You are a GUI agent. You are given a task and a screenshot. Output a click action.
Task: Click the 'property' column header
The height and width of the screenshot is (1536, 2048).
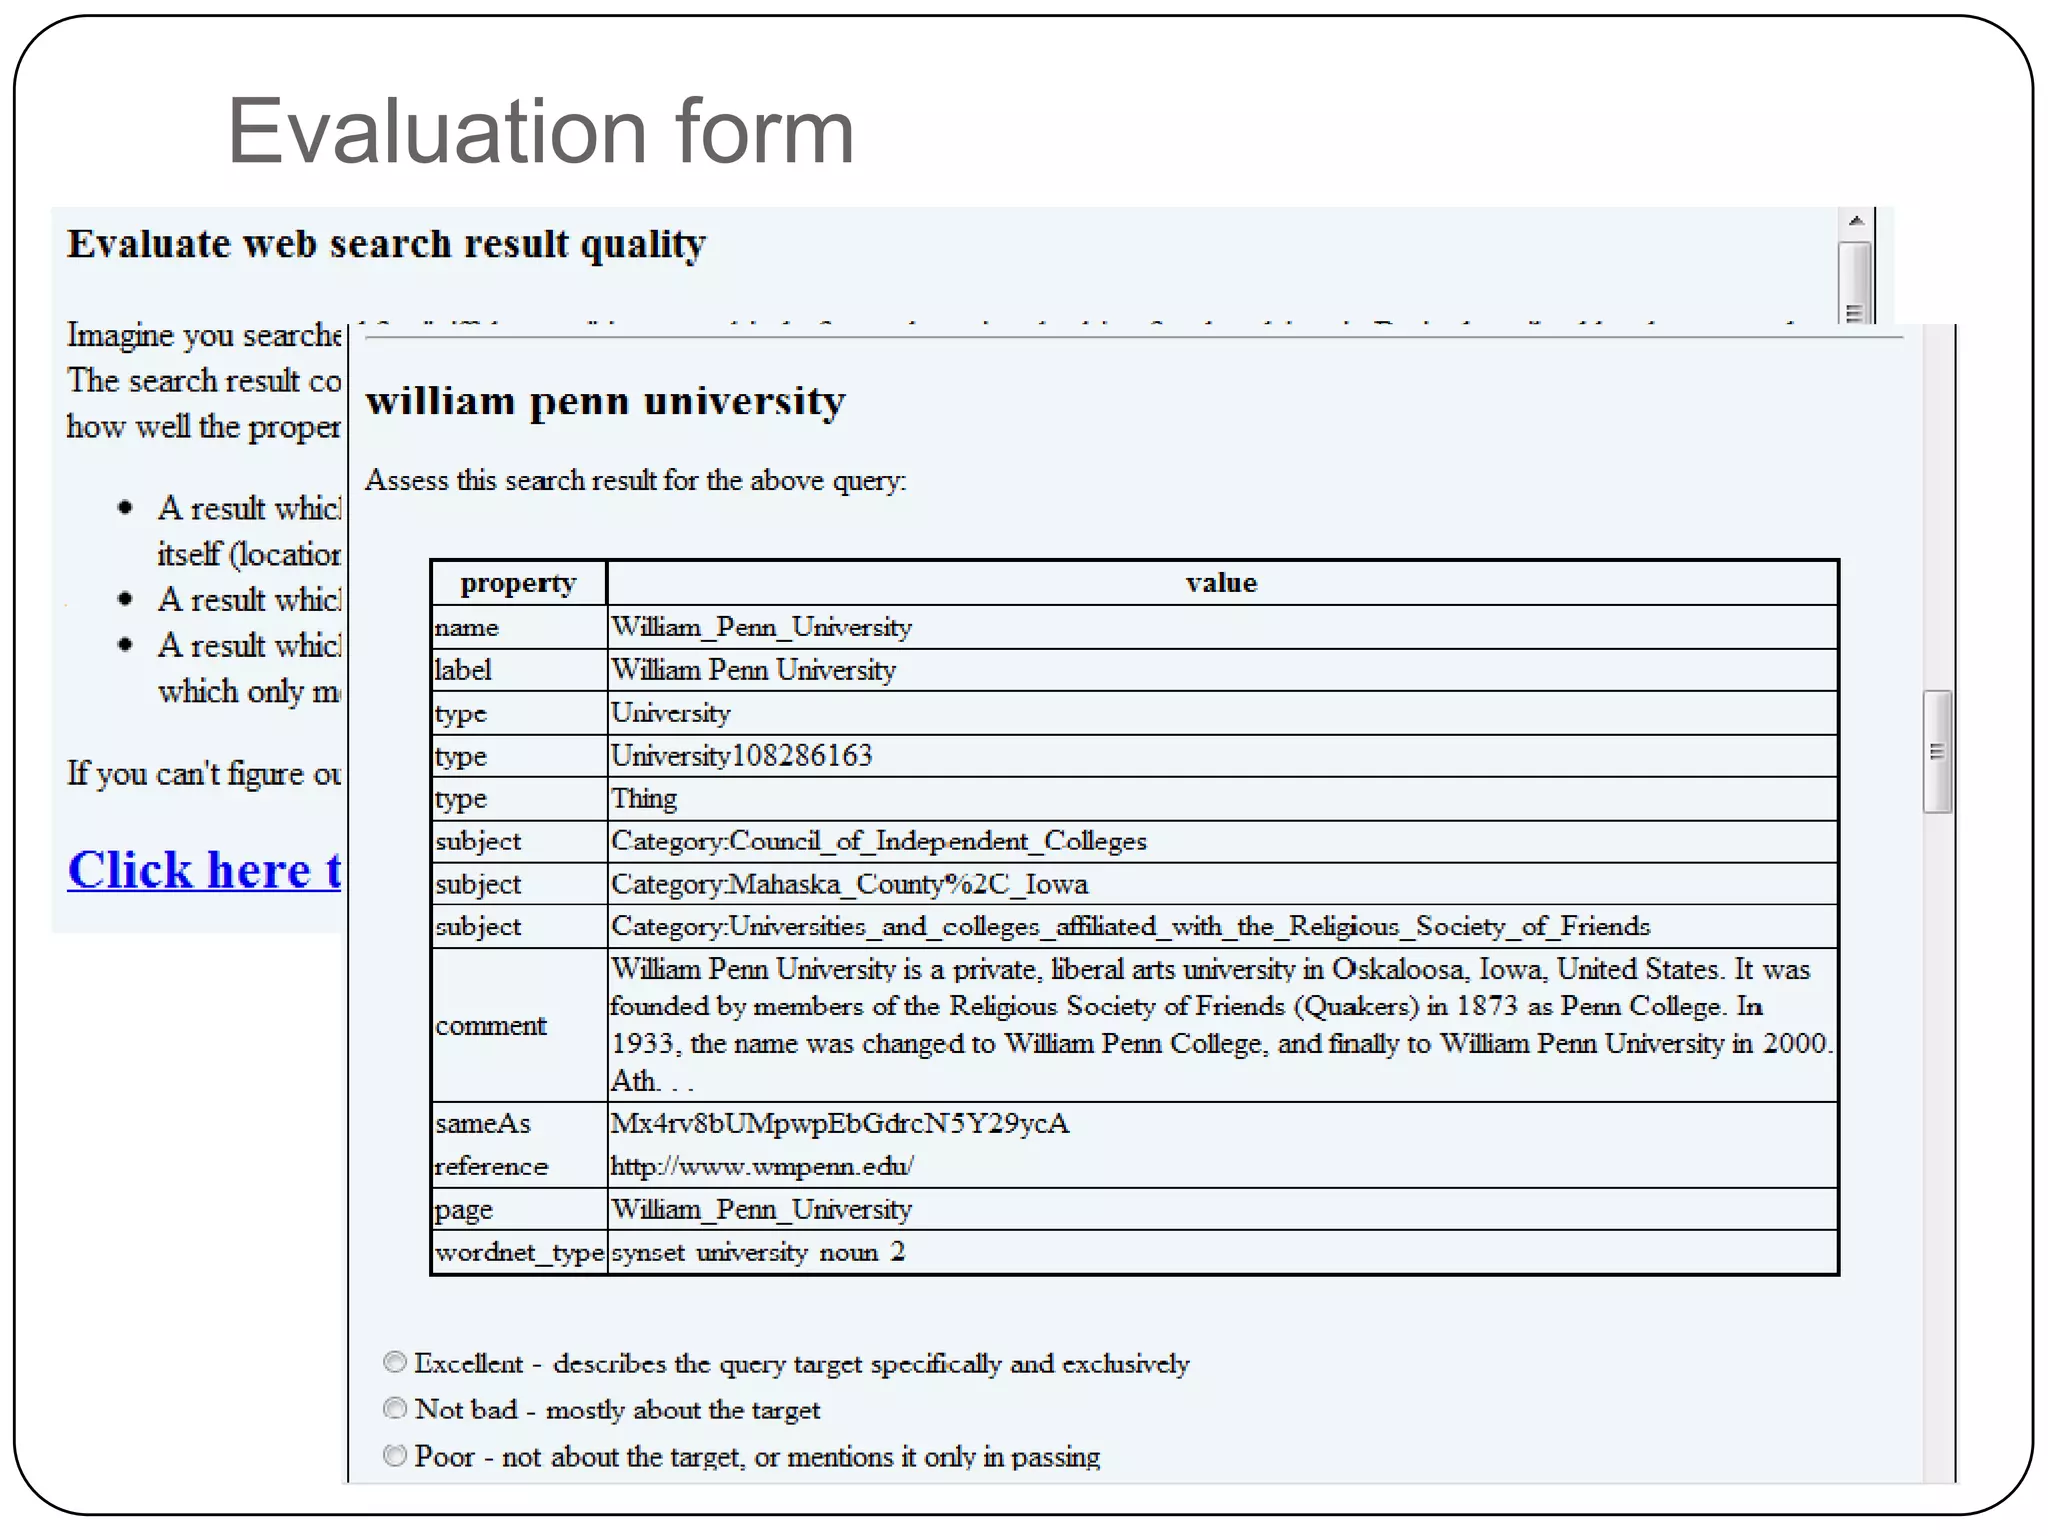tap(518, 583)
